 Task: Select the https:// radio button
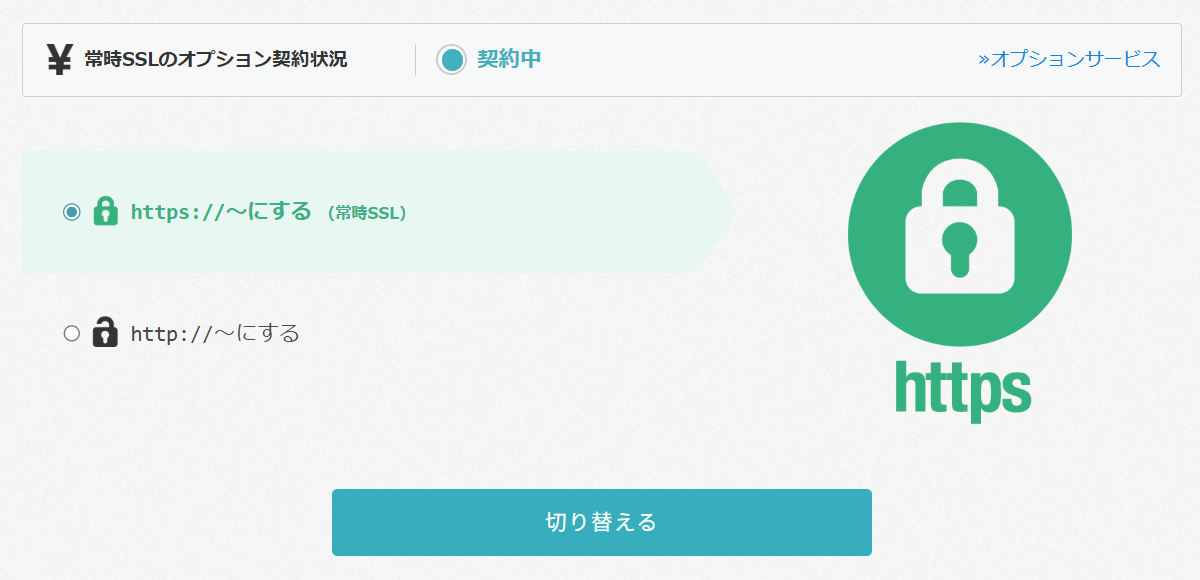(x=71, y=212)
